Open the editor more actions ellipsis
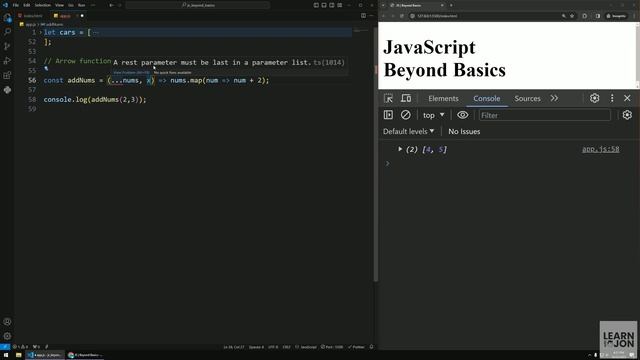 [371, 16]
